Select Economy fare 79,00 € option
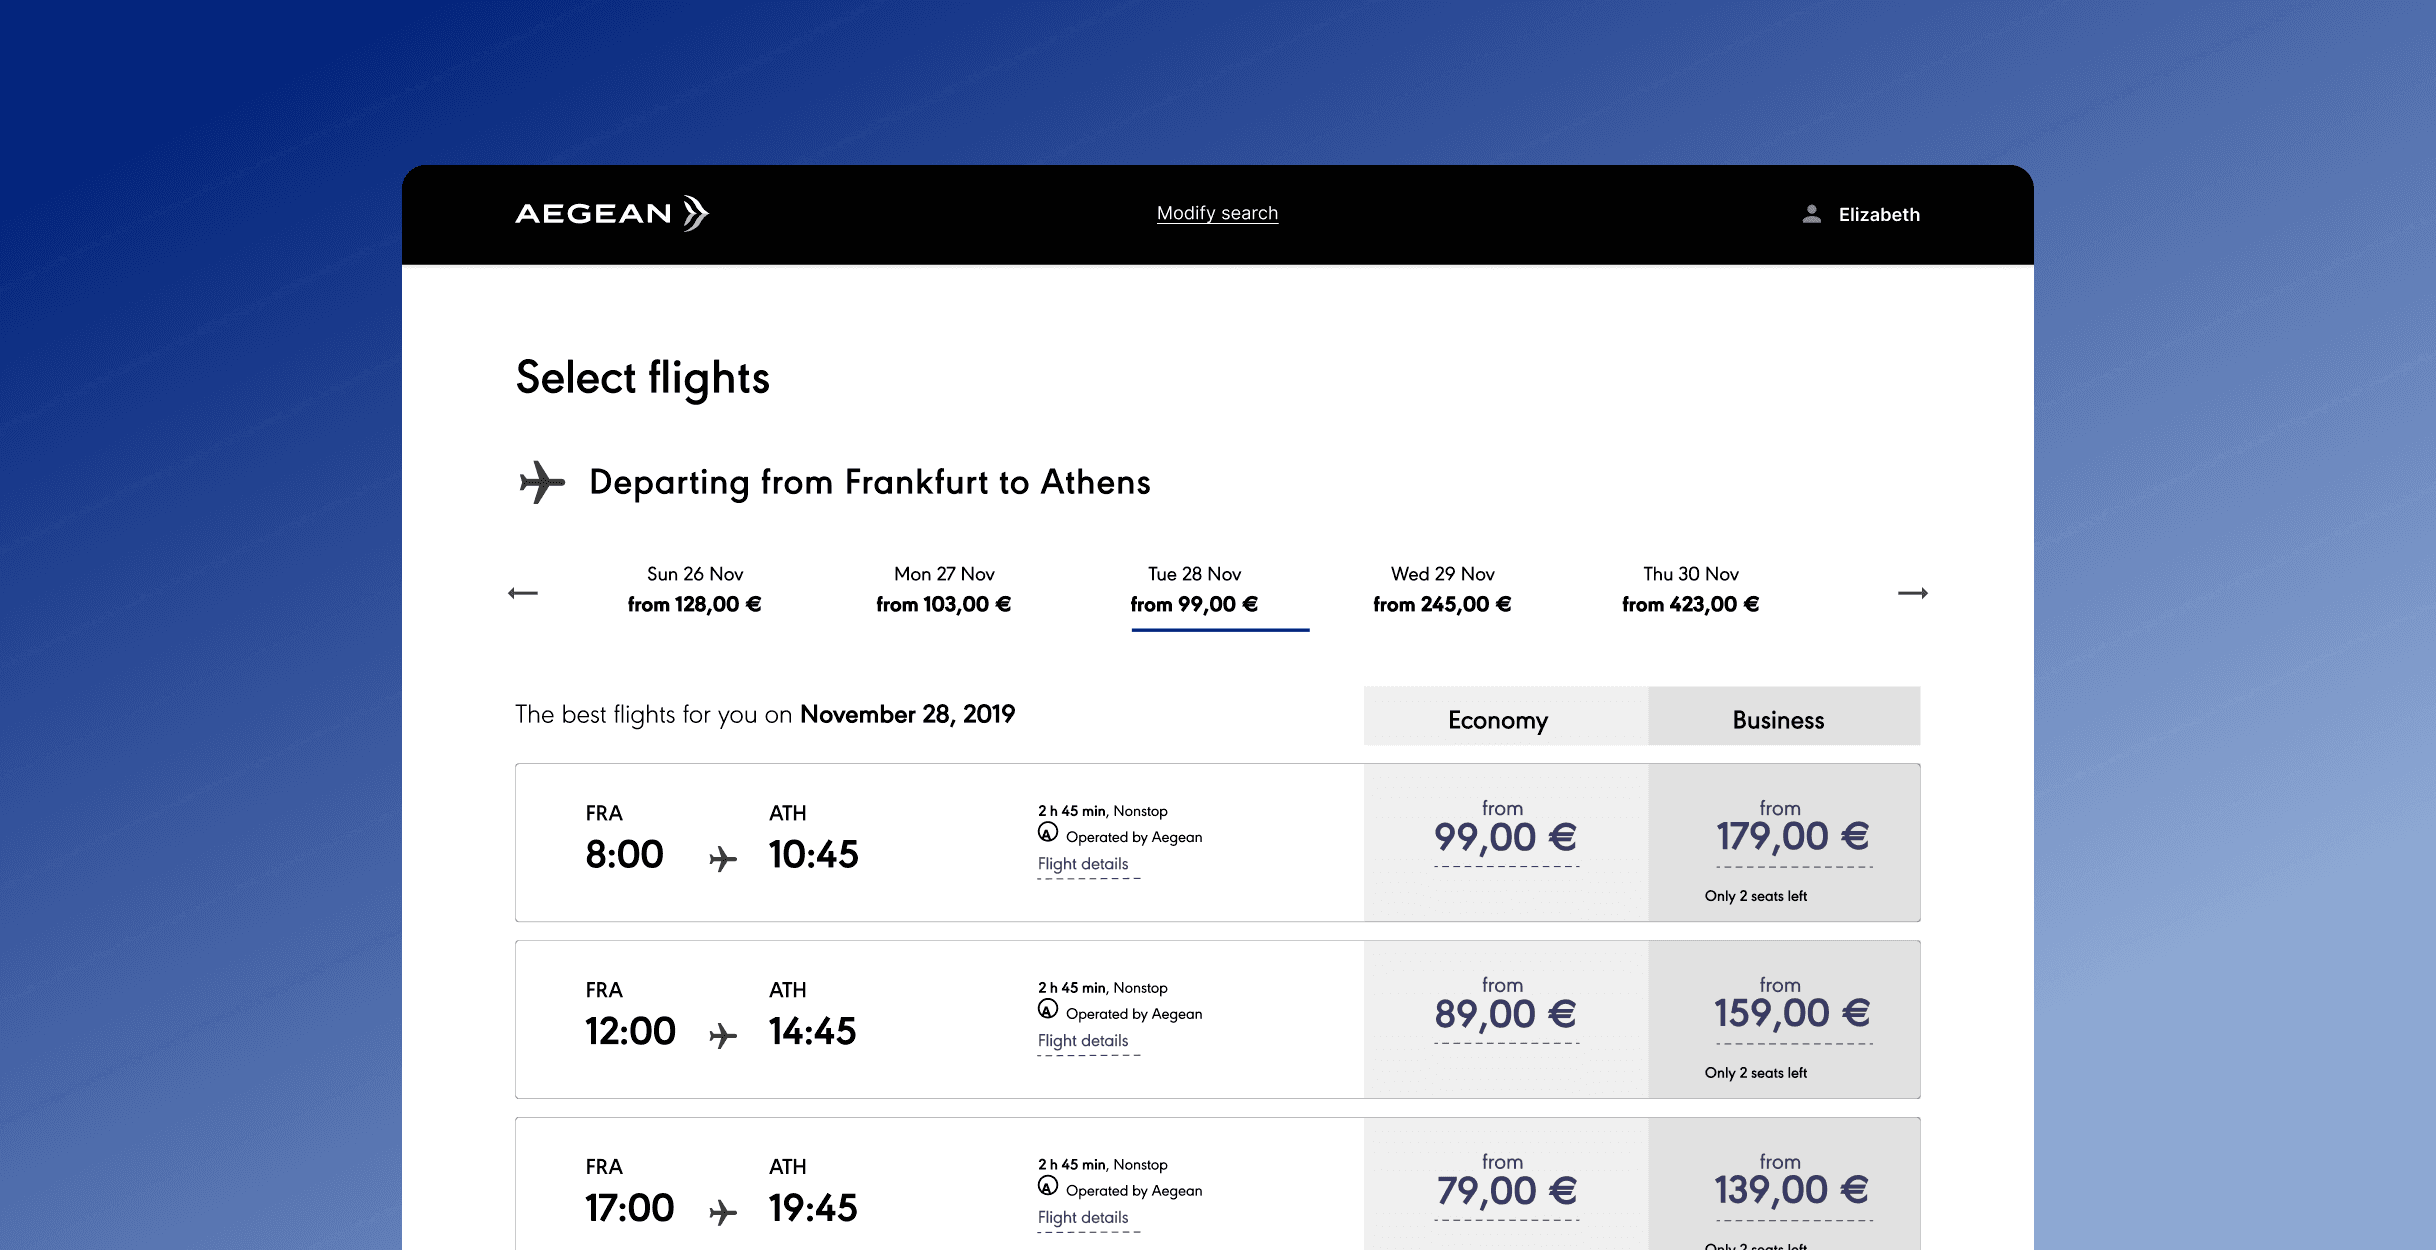 1505,1191
